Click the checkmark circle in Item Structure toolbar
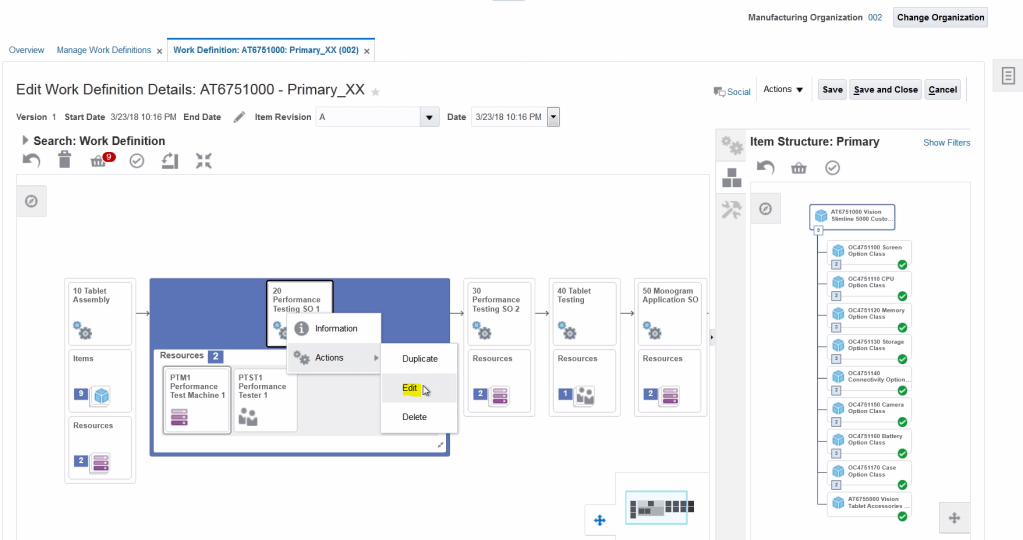 pos(832,168)
